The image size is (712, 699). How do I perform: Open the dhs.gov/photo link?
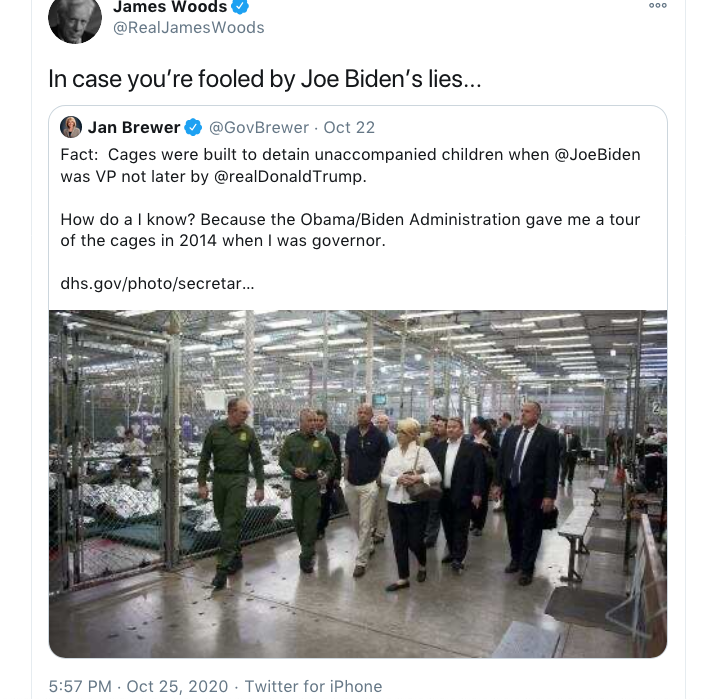point(157,283)
